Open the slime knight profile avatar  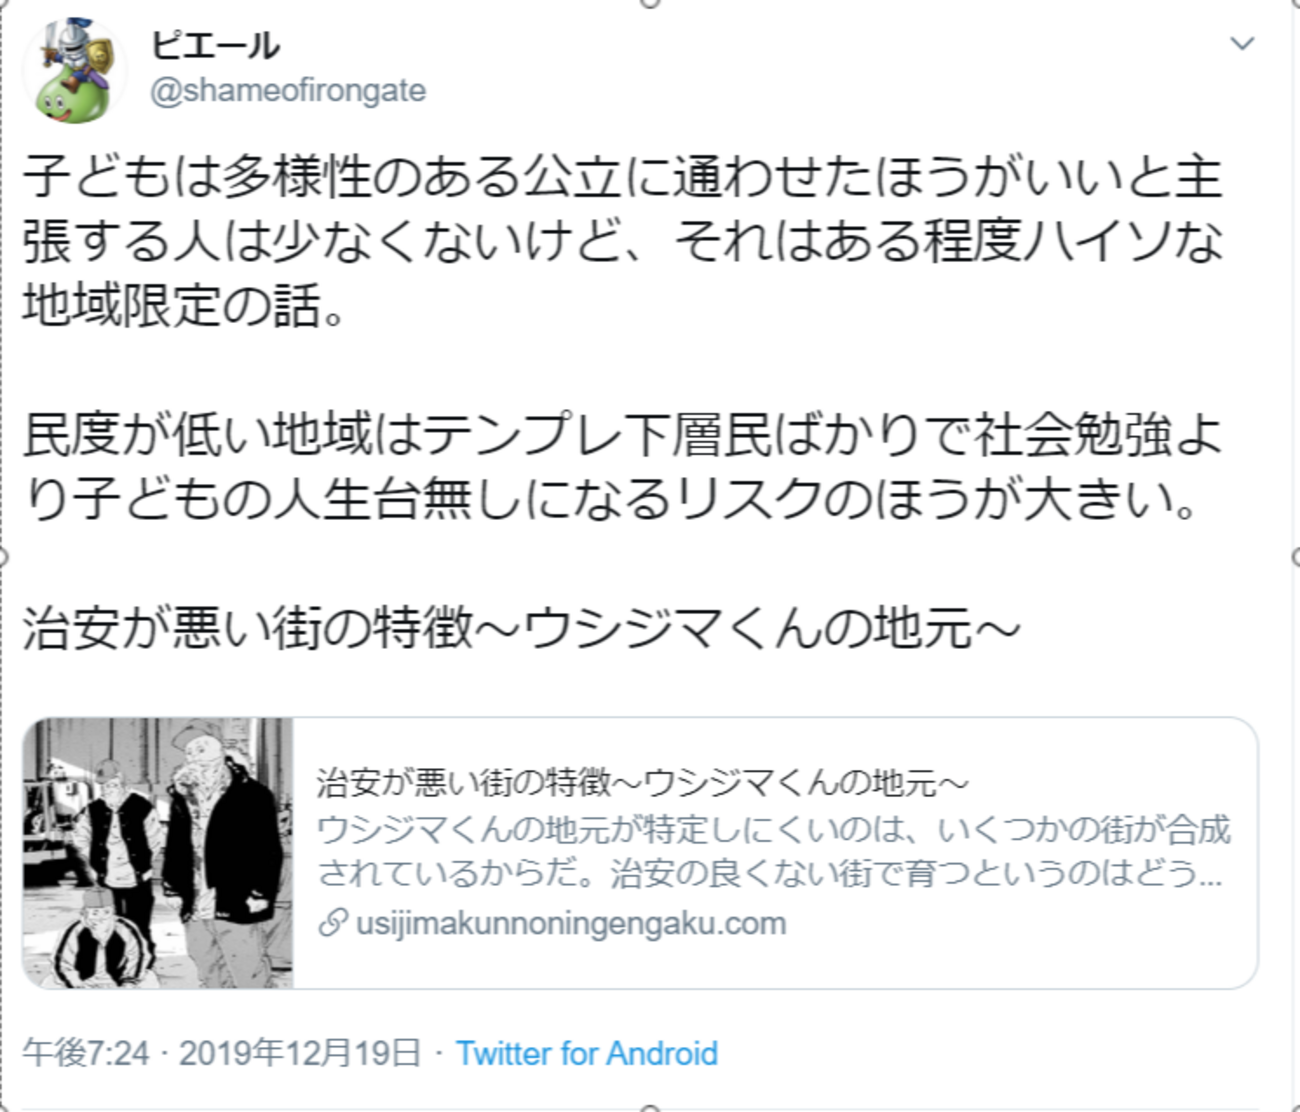pyautogui.click(x=75, y=70)
